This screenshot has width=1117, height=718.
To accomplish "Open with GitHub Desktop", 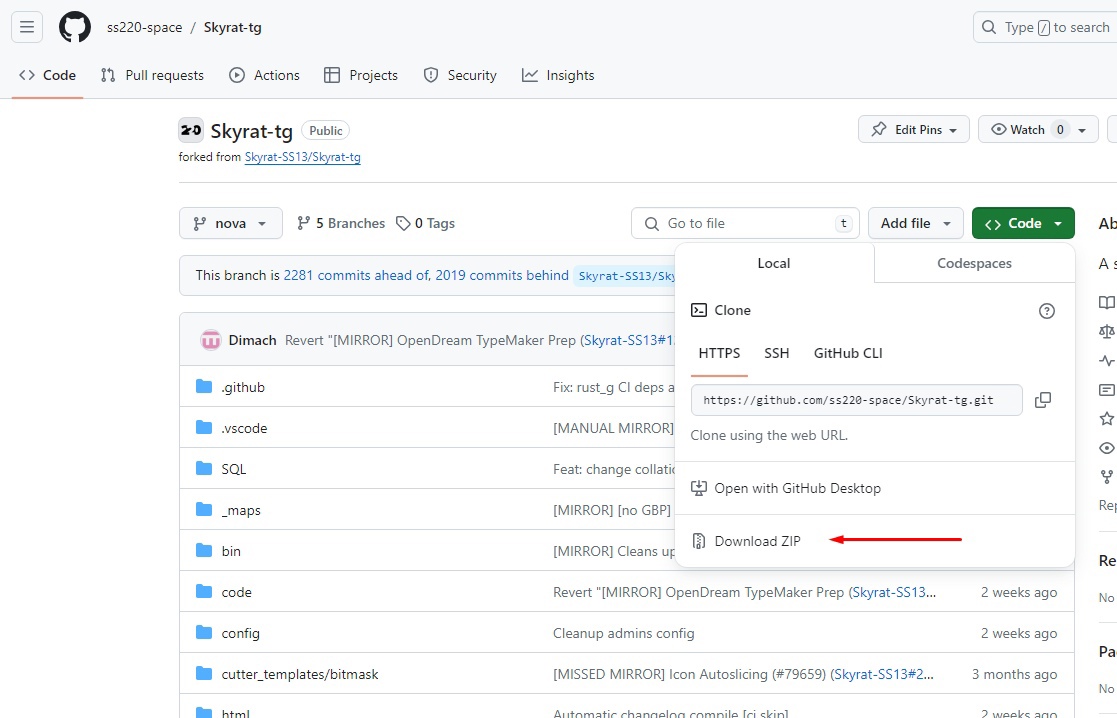I will pyautogui.click(x=797, y=488).
